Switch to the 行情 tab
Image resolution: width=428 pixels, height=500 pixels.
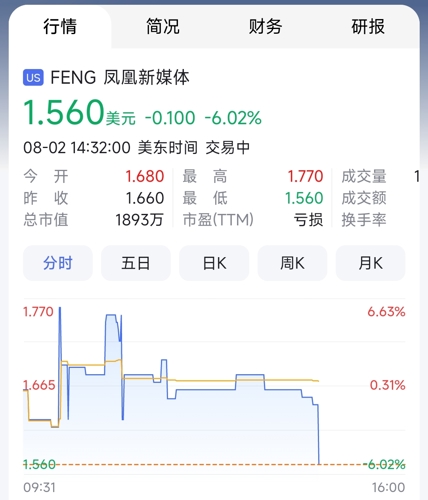(60, 26)
